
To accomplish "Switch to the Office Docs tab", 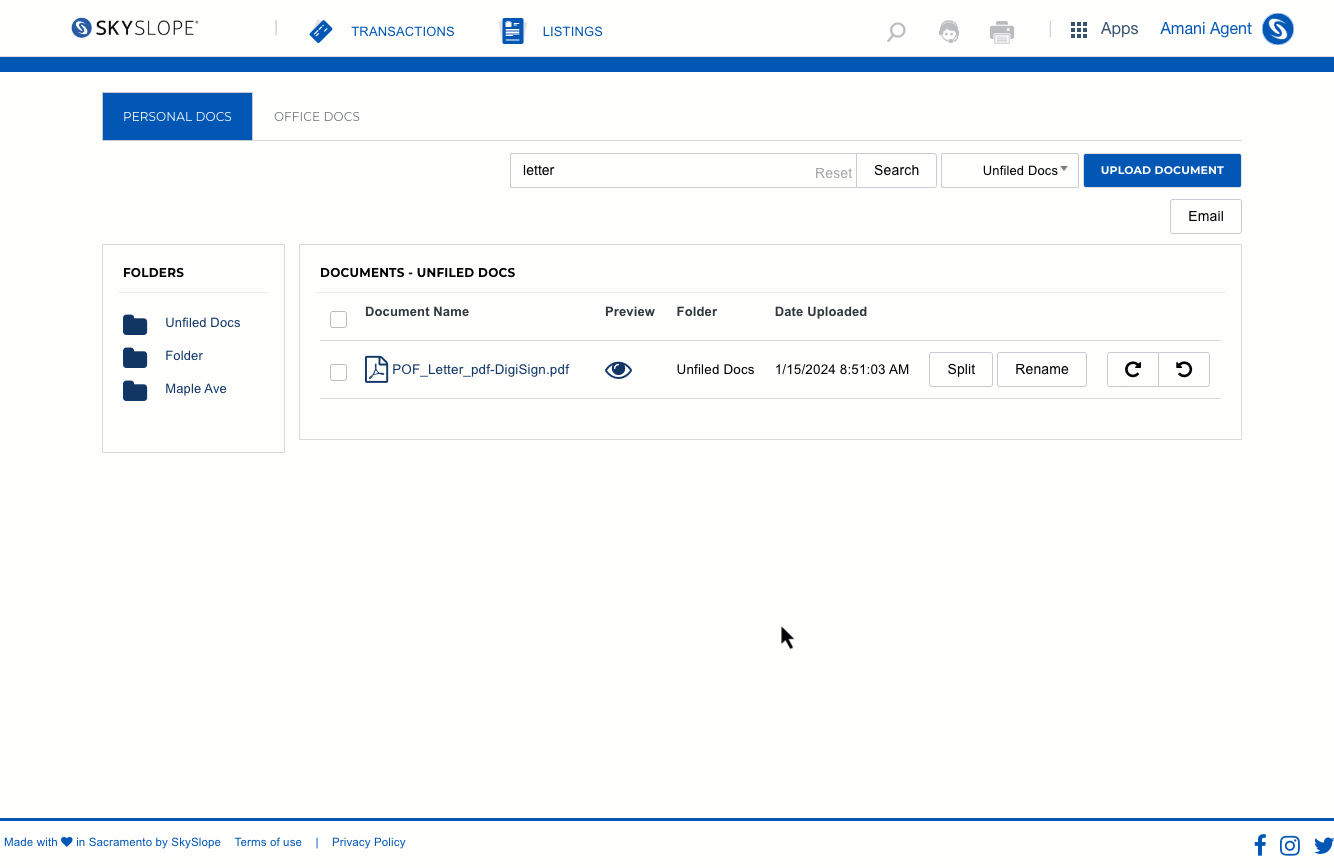I will pos(317,116).
